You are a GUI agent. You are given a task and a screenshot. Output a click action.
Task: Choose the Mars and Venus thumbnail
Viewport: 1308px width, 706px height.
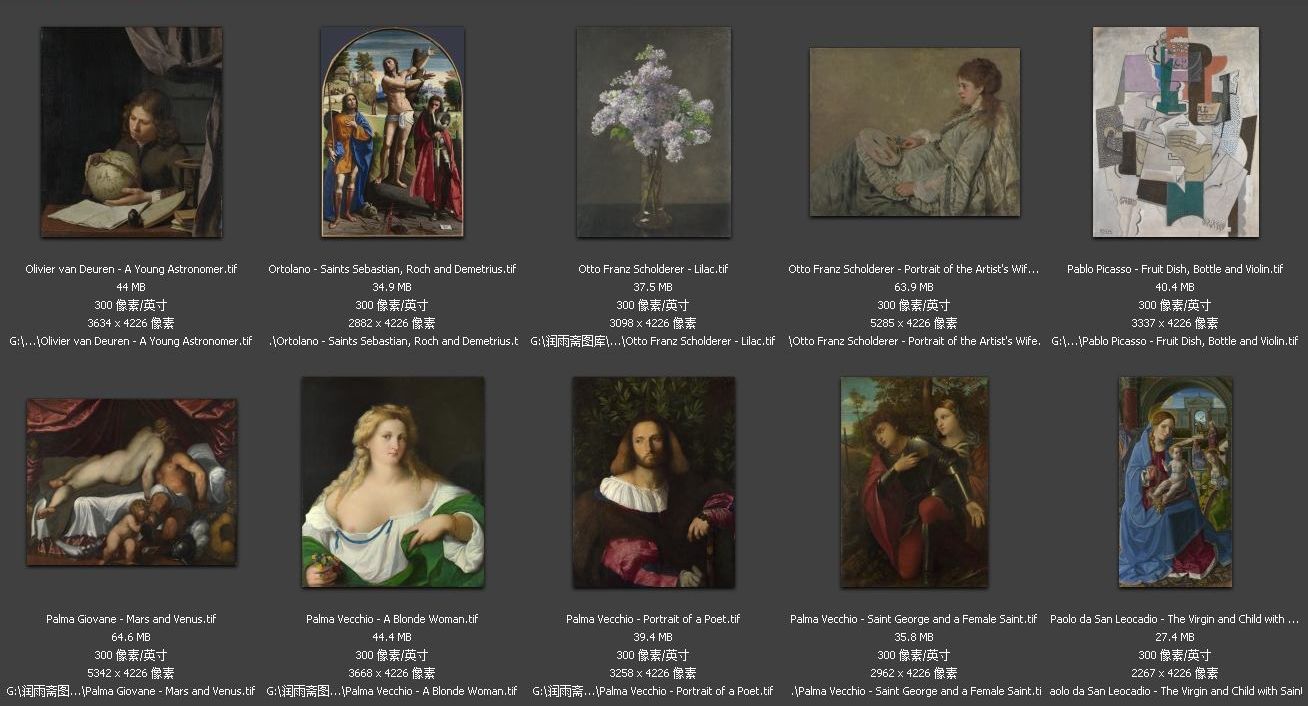pos(131,482)
